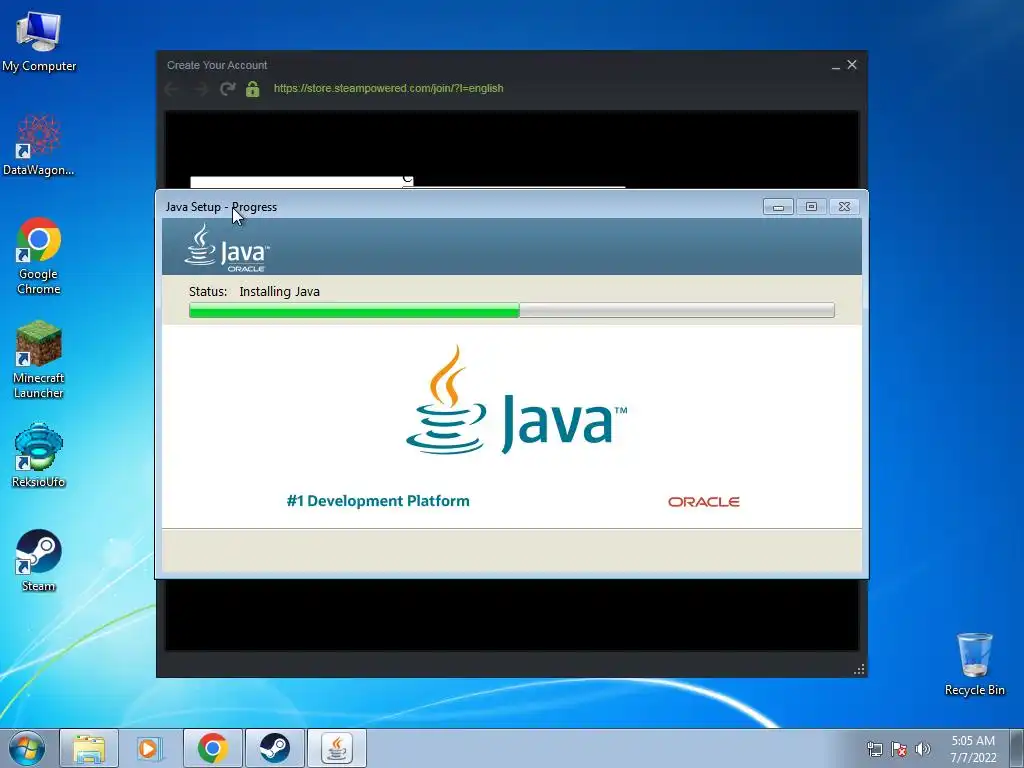Click the red Oracle logo
The image size is (1024, 768).
coord(703,502)
